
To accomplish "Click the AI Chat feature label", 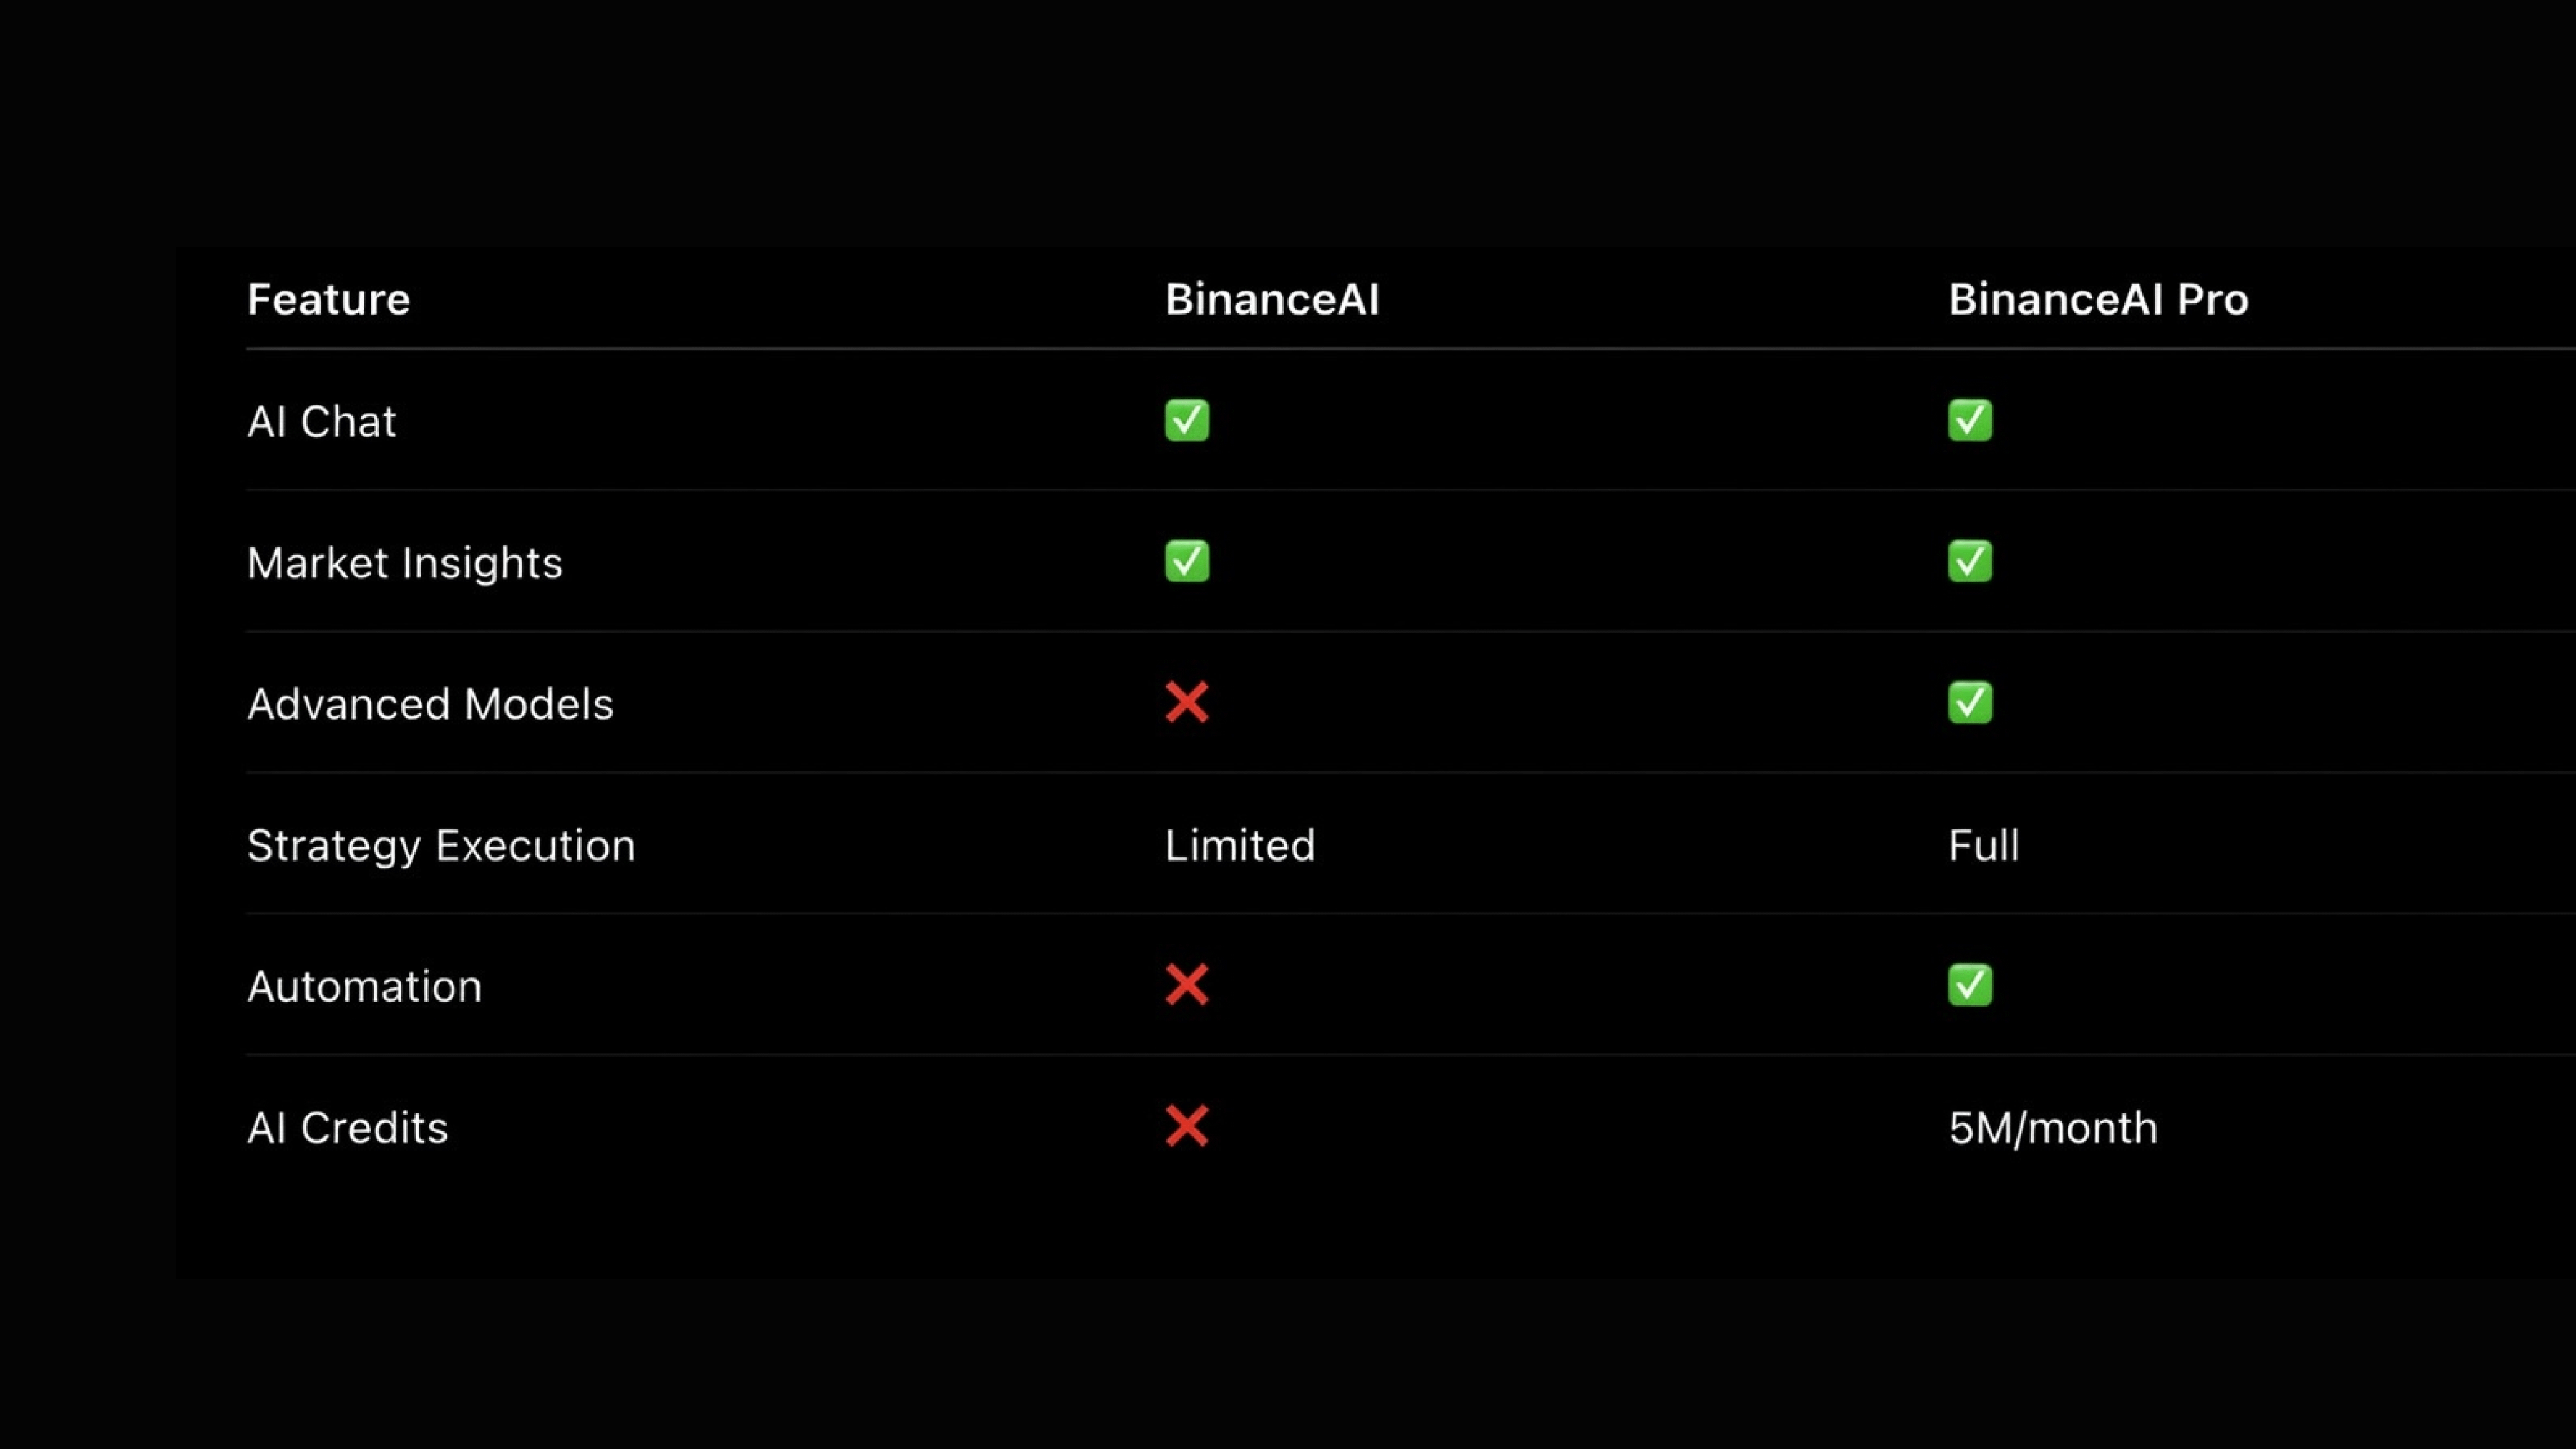I will [x=321, y=421].
